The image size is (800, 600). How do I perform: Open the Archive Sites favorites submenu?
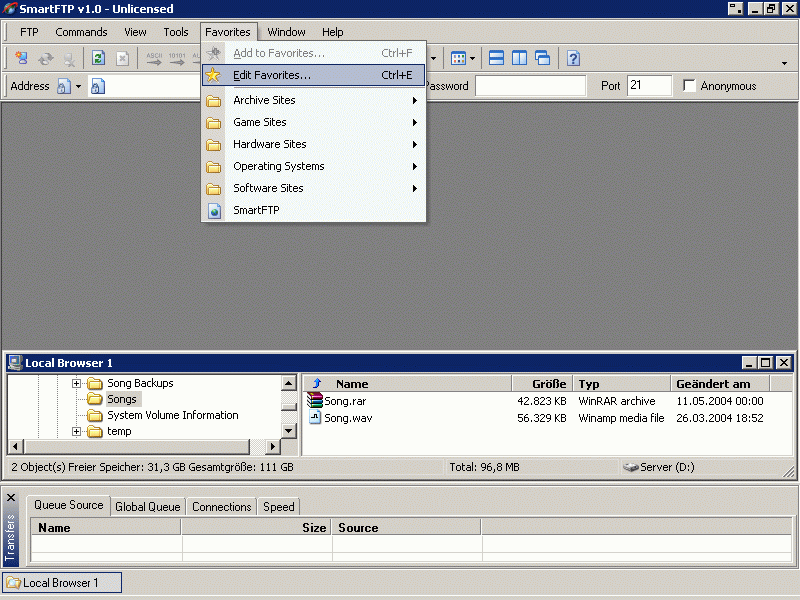264,100
